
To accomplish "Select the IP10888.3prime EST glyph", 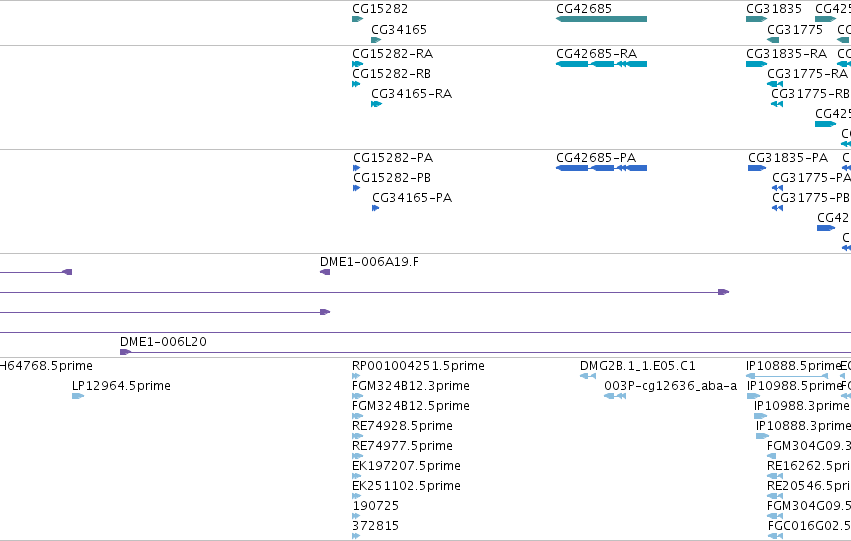I will click(763, 436).
